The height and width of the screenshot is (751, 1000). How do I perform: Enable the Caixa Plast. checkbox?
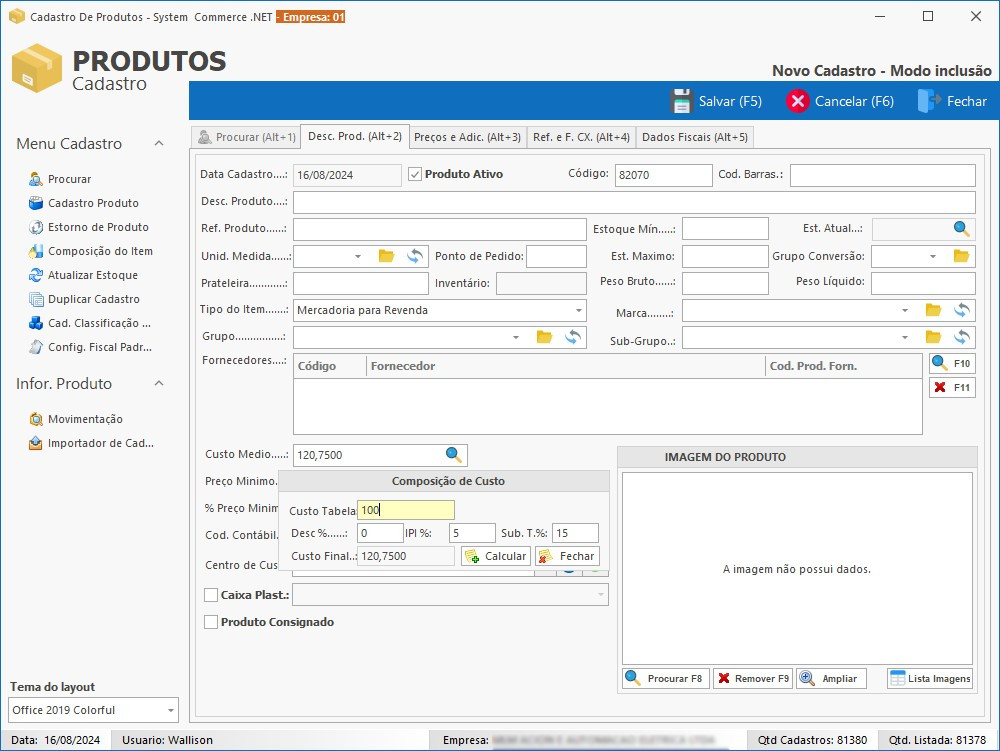[211, 595]
